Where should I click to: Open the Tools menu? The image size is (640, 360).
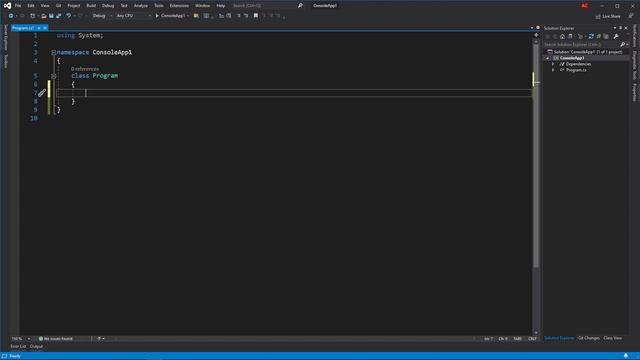click(159, 6)
